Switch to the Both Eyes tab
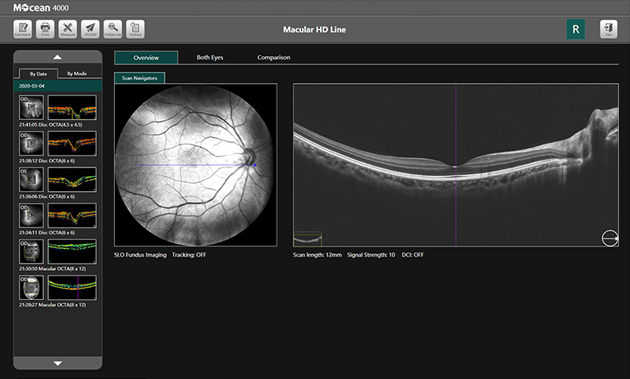The height and width of the screenshot is (379, 630). click(210, 57)
